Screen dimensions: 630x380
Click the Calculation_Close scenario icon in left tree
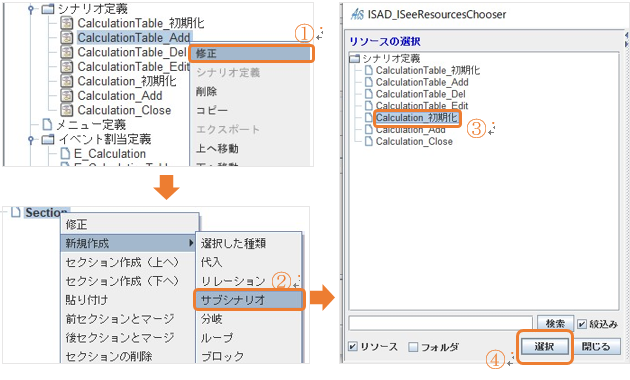point(67,110)
